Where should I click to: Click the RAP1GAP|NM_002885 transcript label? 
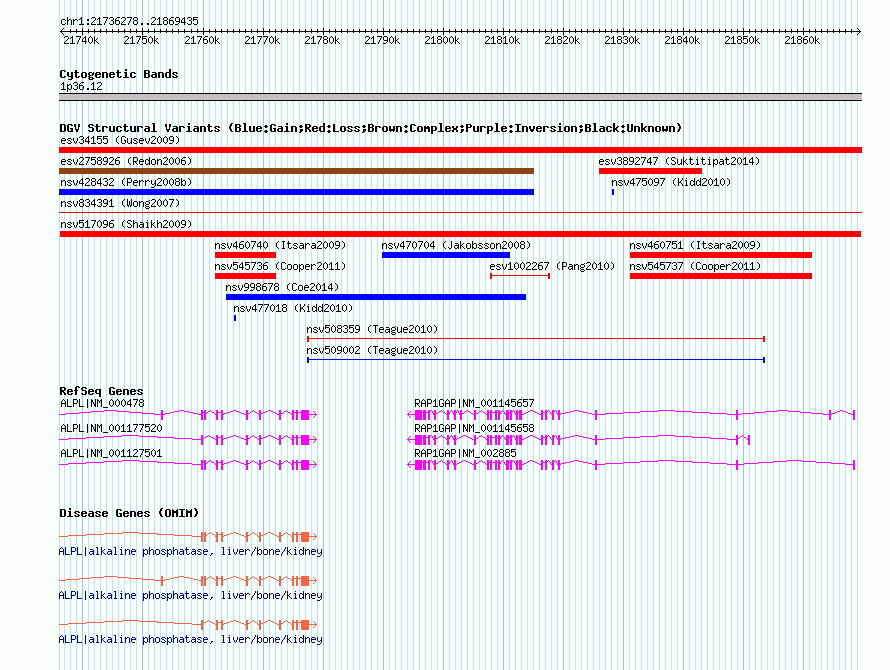click(465, 453)
